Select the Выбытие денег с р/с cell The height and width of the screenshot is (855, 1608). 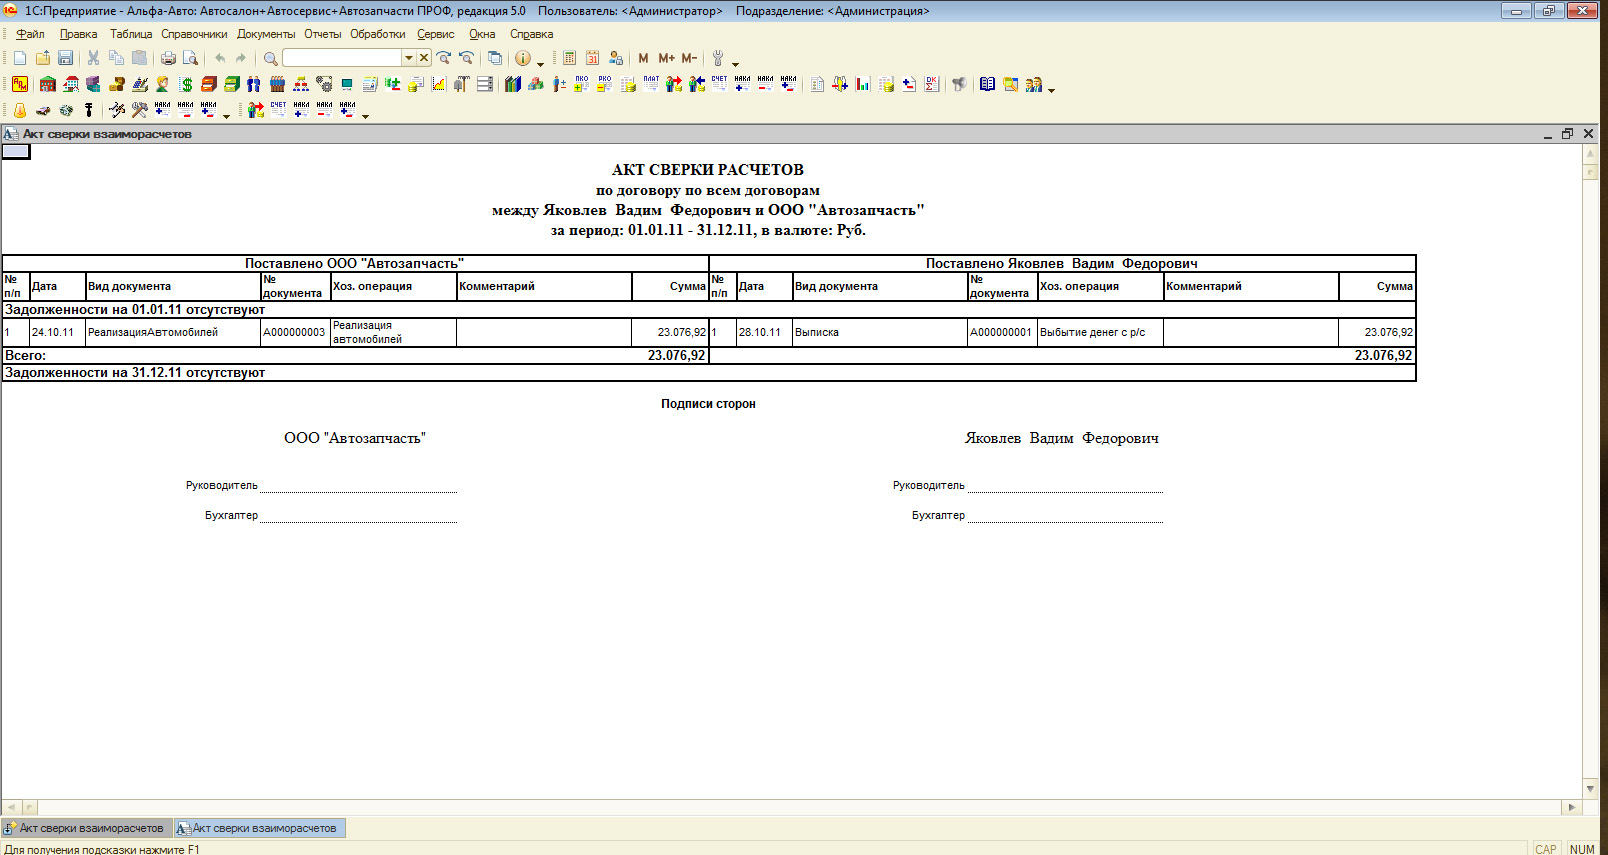(1100, 332)
